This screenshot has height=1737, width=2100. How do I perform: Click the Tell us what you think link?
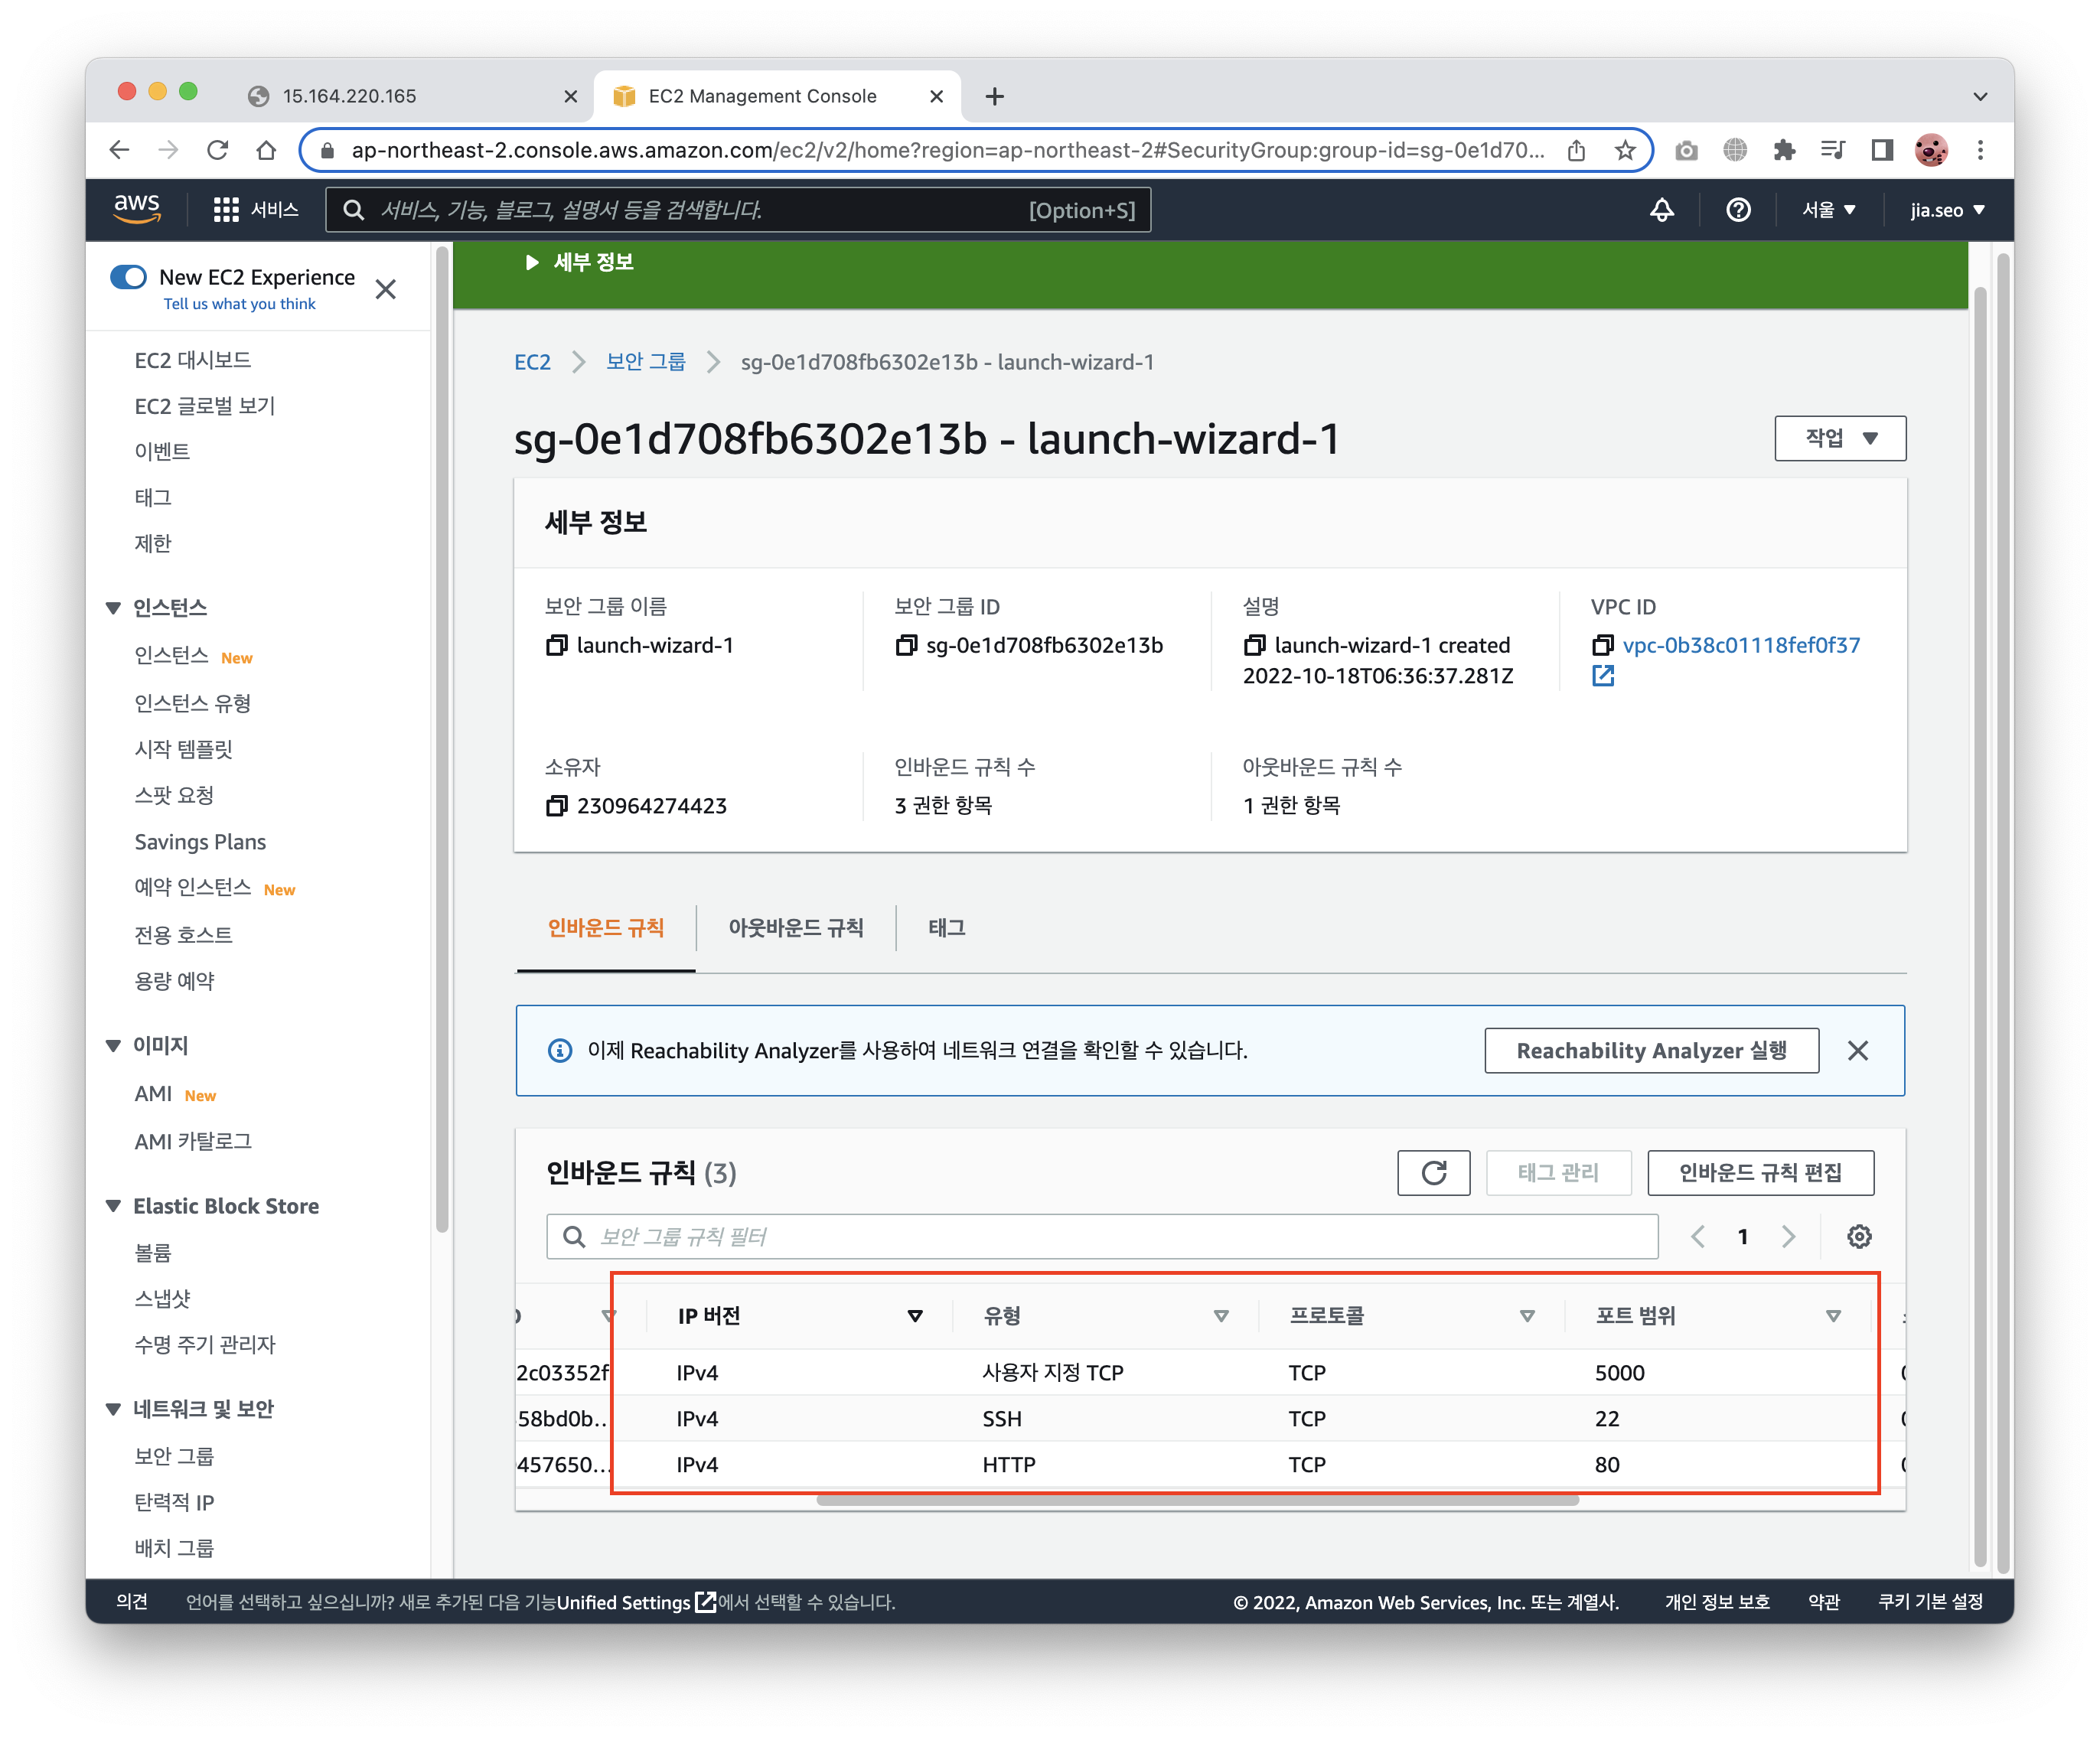coord(239,304)
